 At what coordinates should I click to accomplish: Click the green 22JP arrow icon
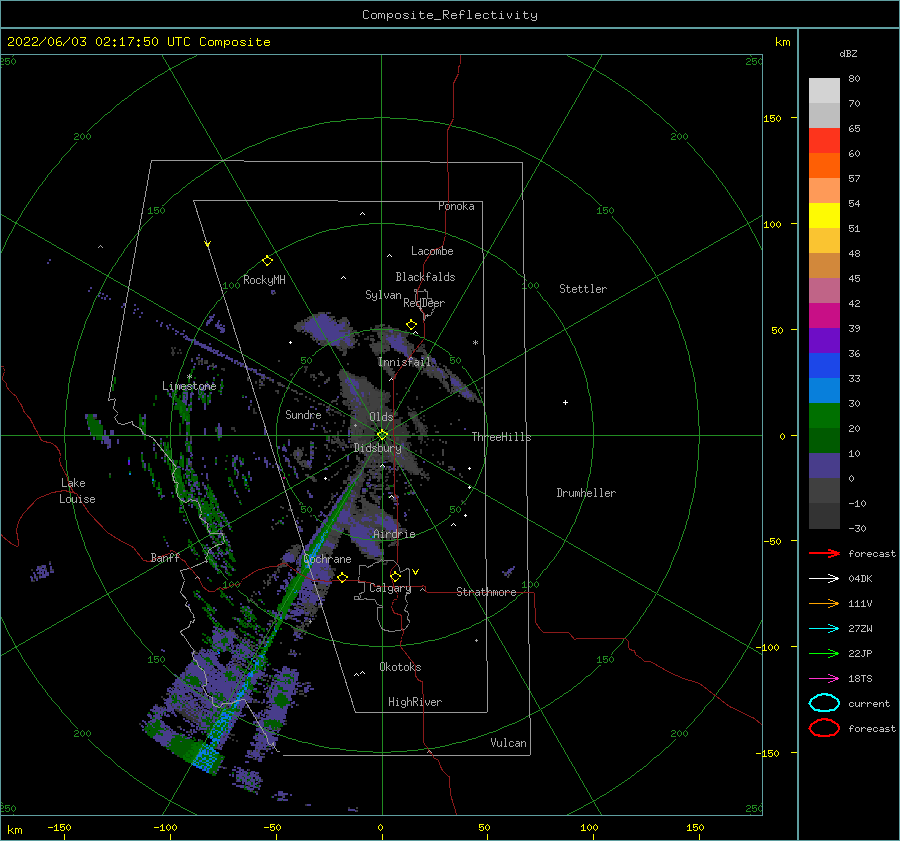(x=824, y=653)
